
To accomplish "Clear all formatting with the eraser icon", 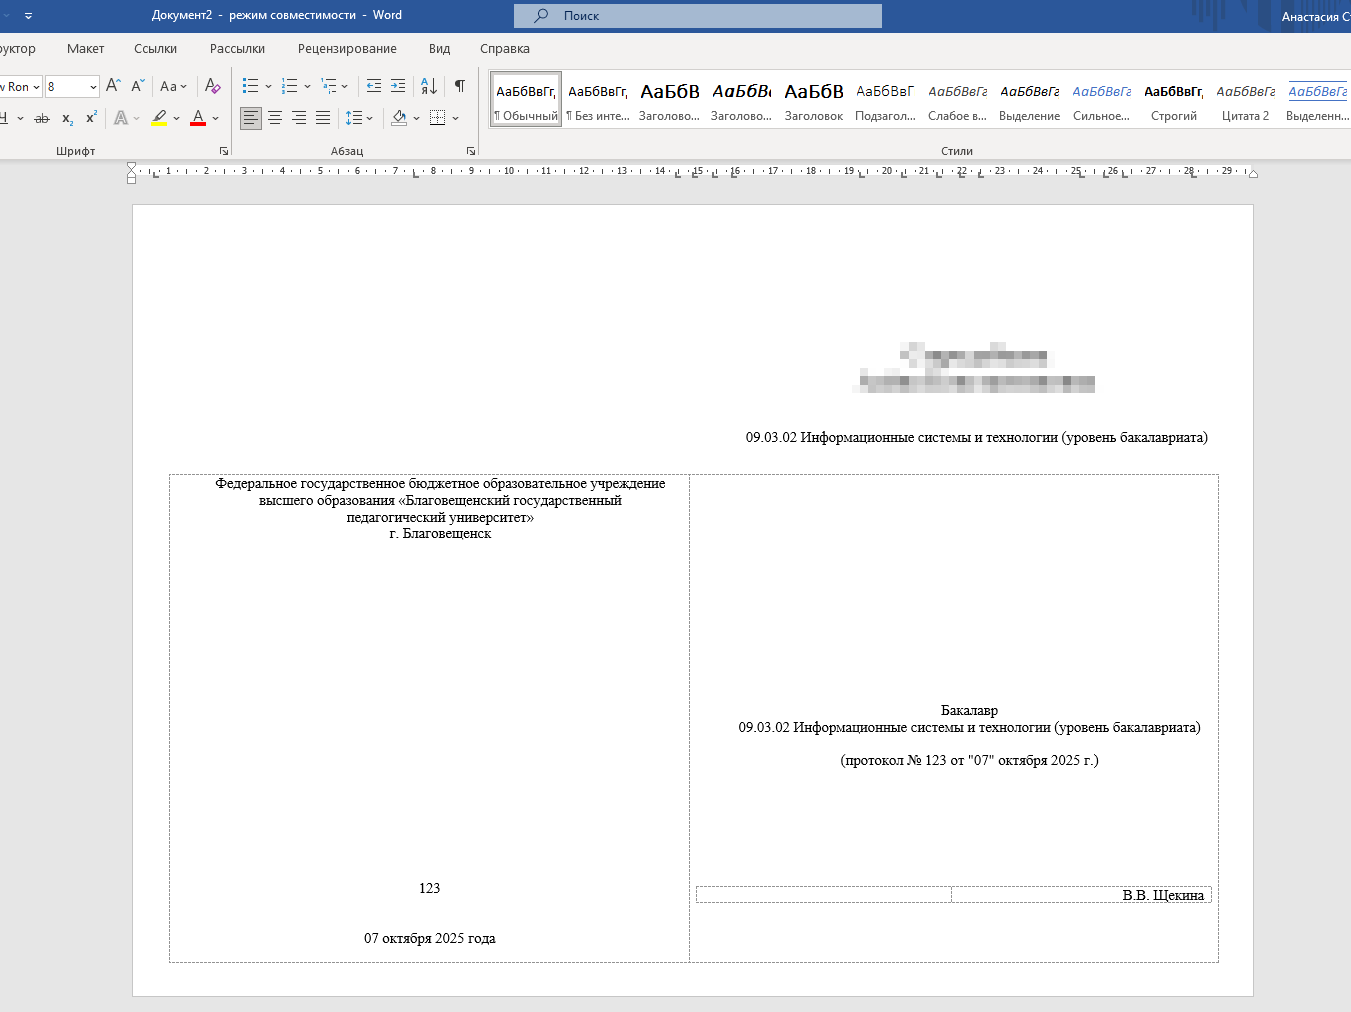I will [x=212, y=86].
